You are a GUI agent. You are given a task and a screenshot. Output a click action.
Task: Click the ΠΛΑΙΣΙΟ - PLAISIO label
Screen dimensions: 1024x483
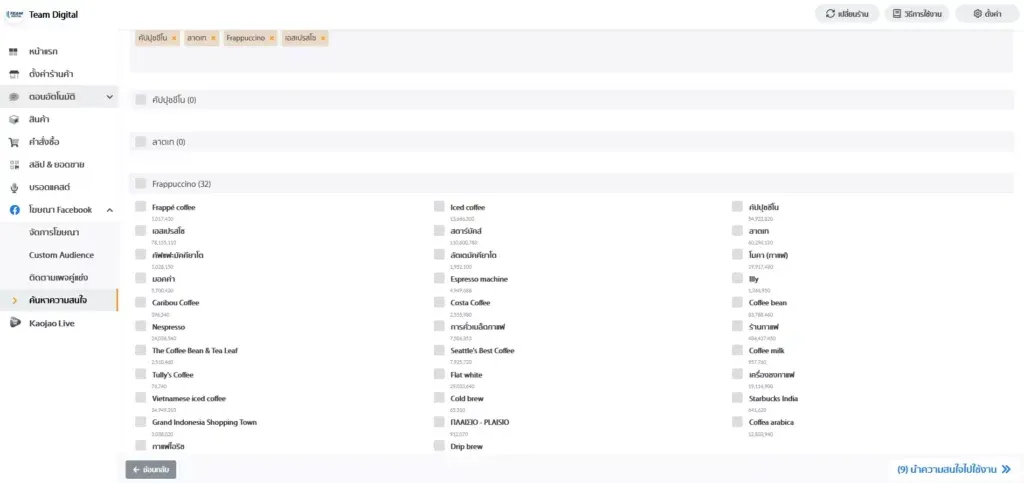tap(480, 422)
